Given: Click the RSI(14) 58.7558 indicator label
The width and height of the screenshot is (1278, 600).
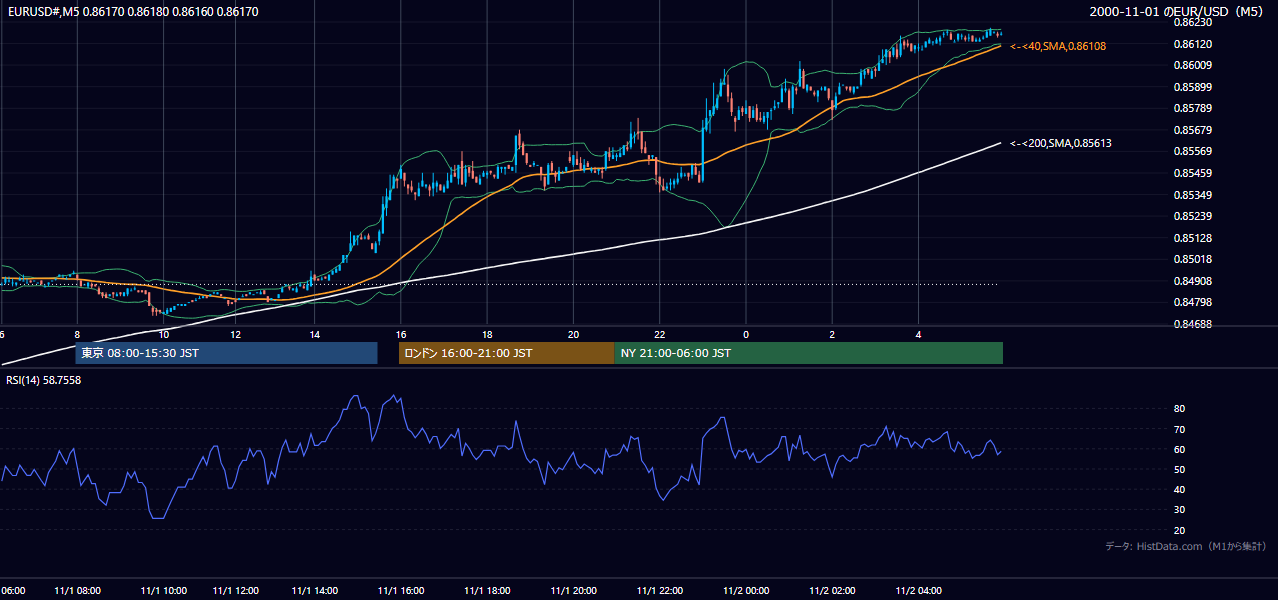Looking at the screenshot, I should pos(44,380).
